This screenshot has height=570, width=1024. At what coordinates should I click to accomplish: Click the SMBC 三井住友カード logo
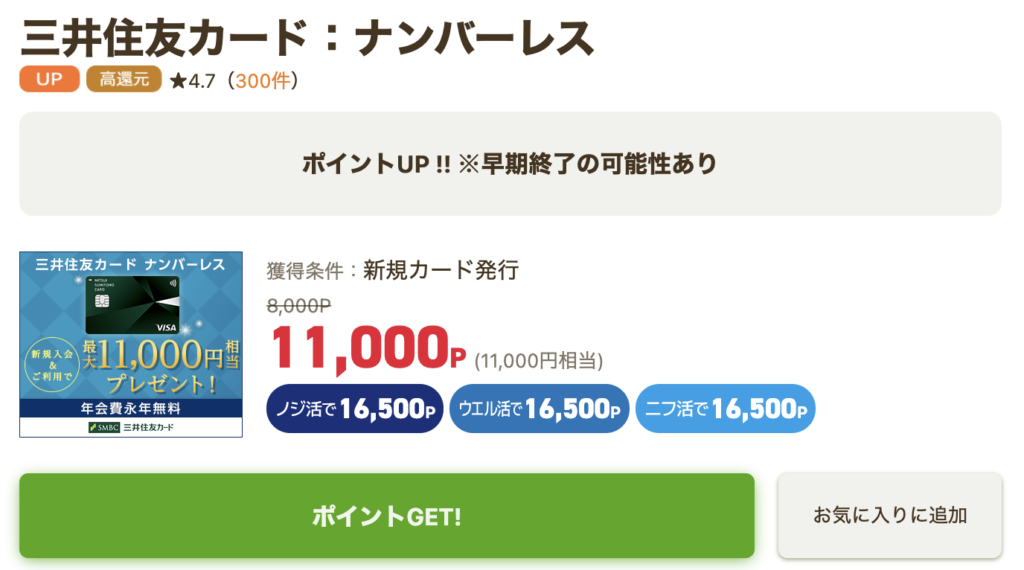point(131,427)
